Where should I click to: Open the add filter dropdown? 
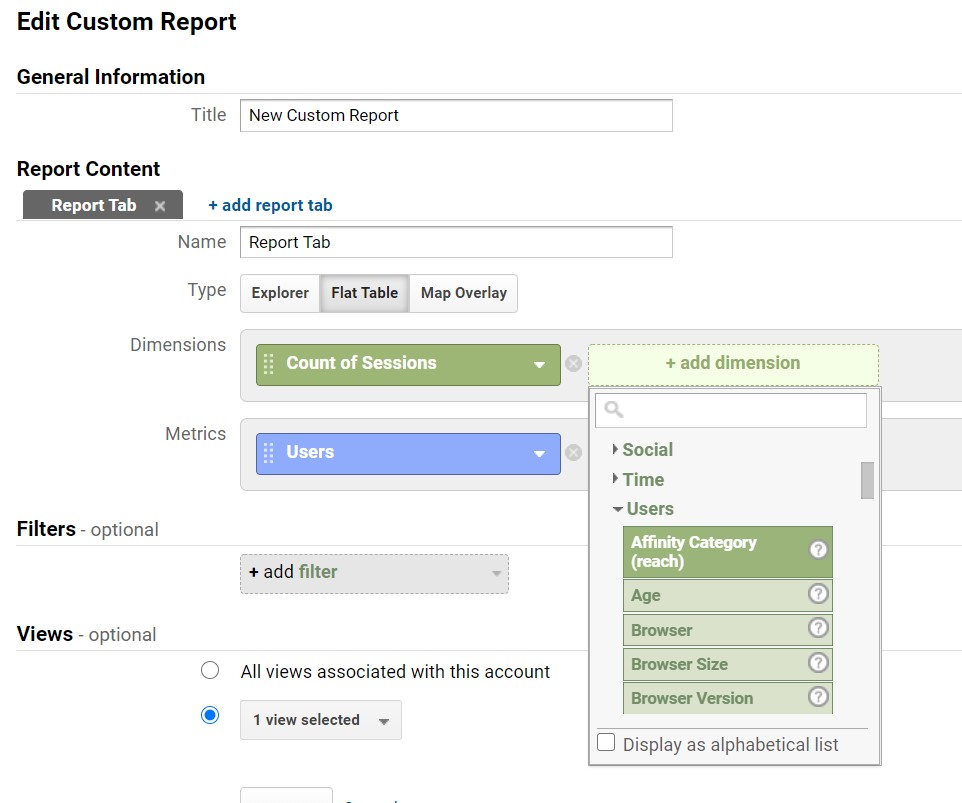pyautogui.click(x=374, y=573)
